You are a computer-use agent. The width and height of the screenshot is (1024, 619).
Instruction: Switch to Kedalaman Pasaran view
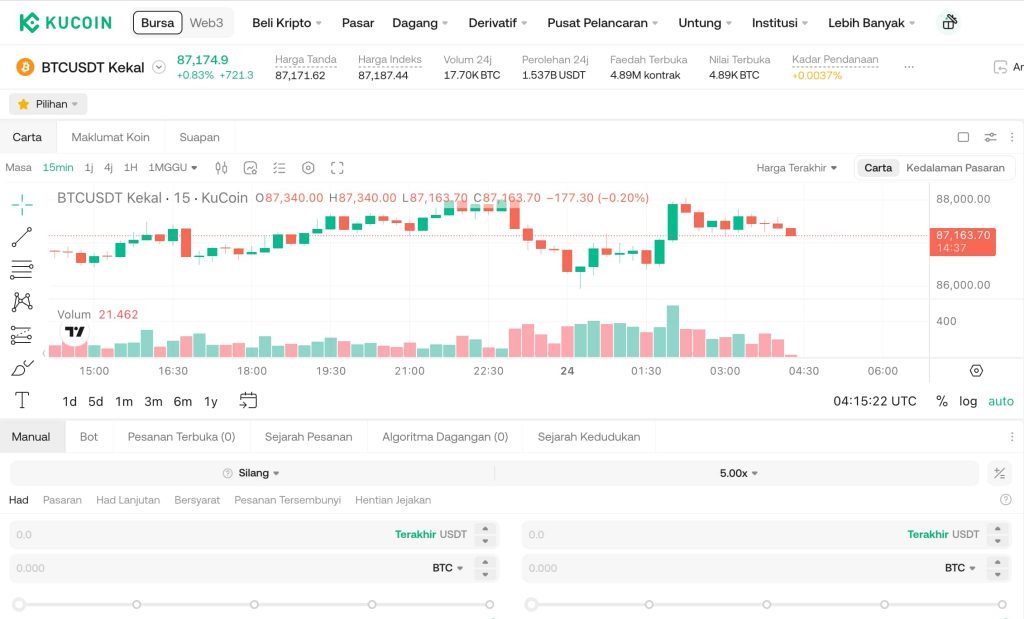coord(954,168)
